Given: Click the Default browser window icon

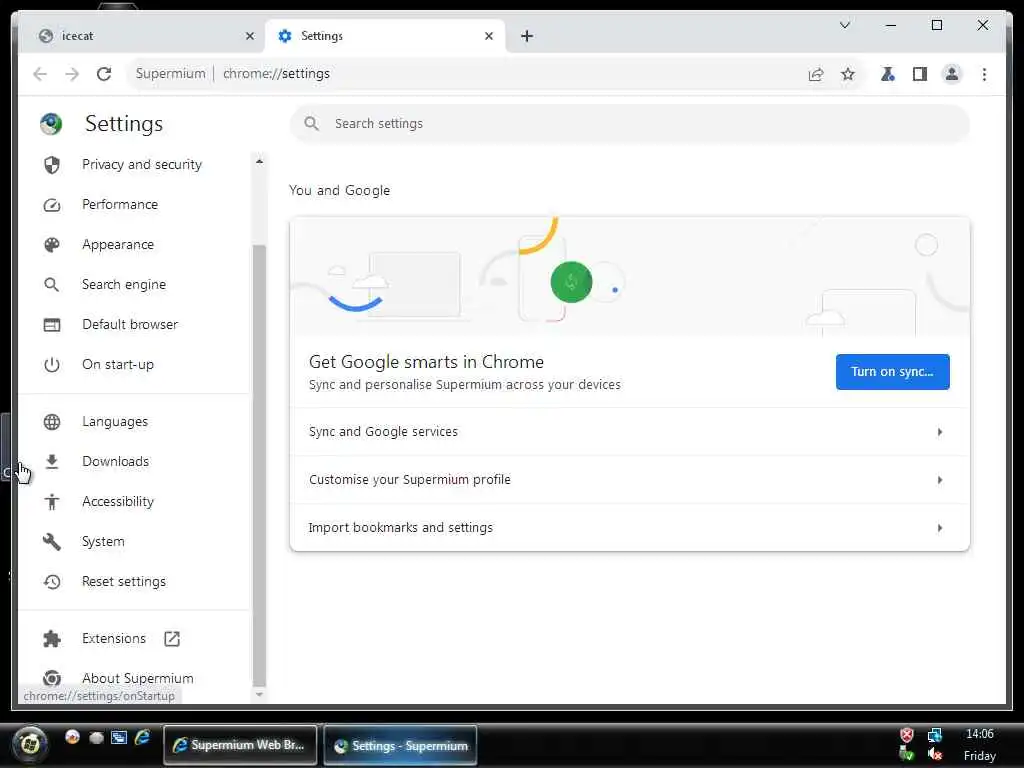Looking at the screenshot, I should point(52,325).
